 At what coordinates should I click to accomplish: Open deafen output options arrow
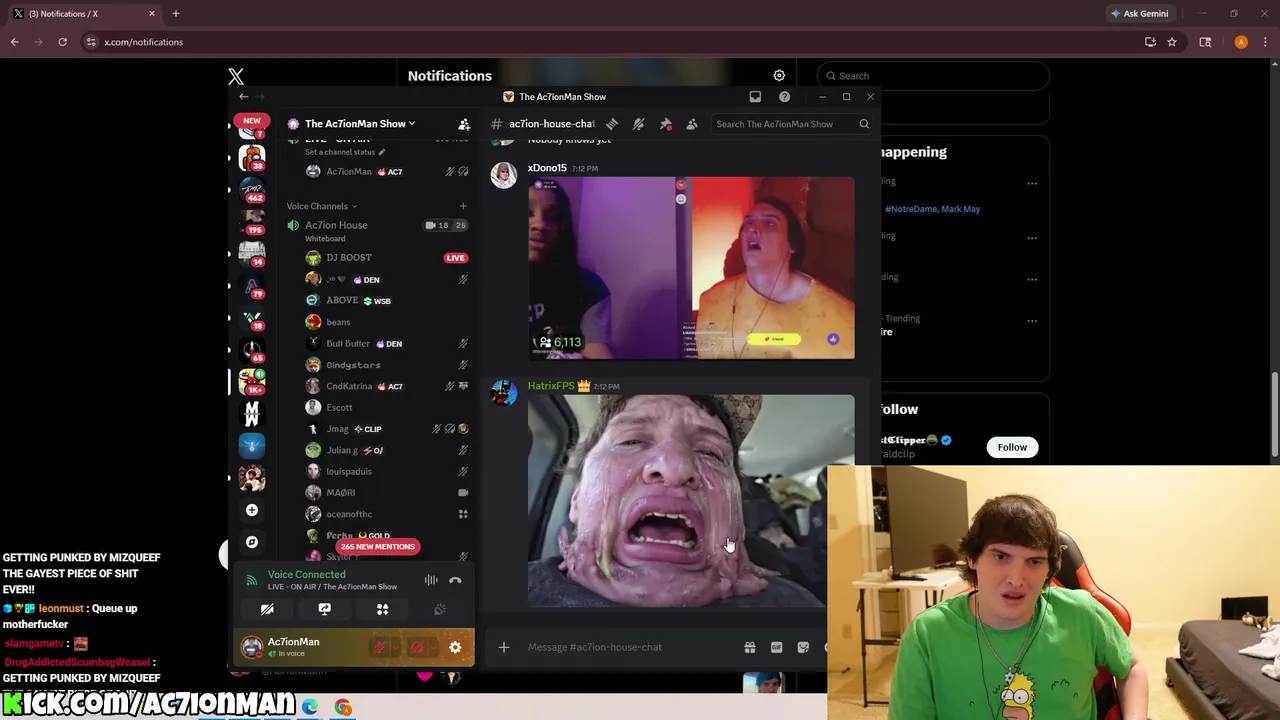tap(432, 647)
